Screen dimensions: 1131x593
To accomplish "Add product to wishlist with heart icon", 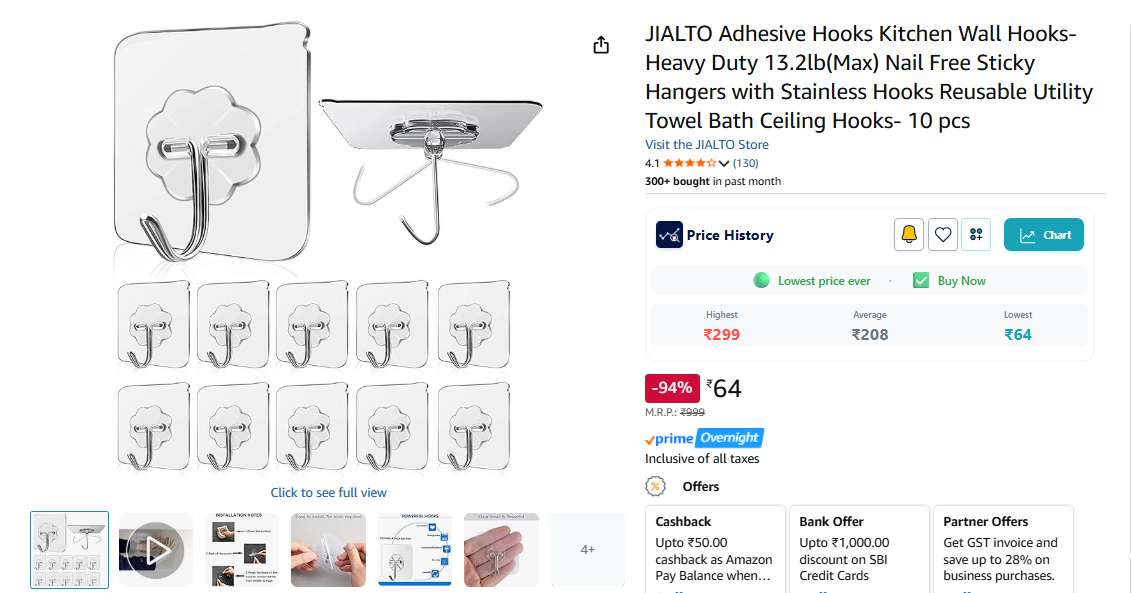I will tap(942, 235).
